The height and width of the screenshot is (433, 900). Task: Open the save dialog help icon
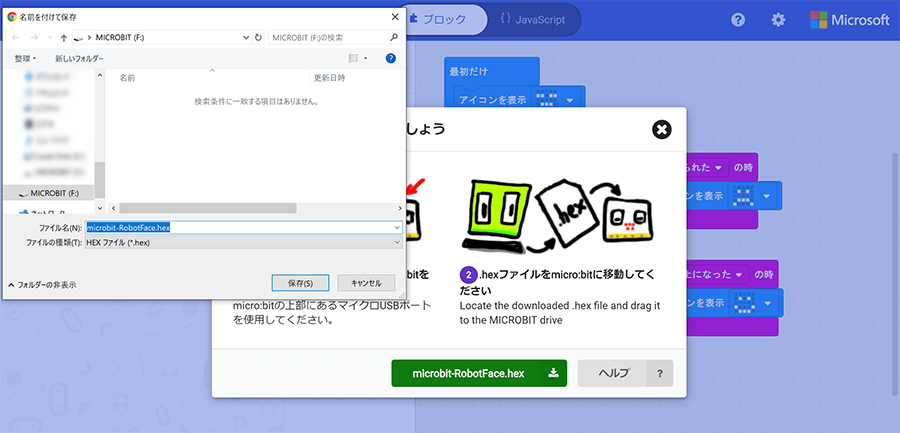(391, 58)
